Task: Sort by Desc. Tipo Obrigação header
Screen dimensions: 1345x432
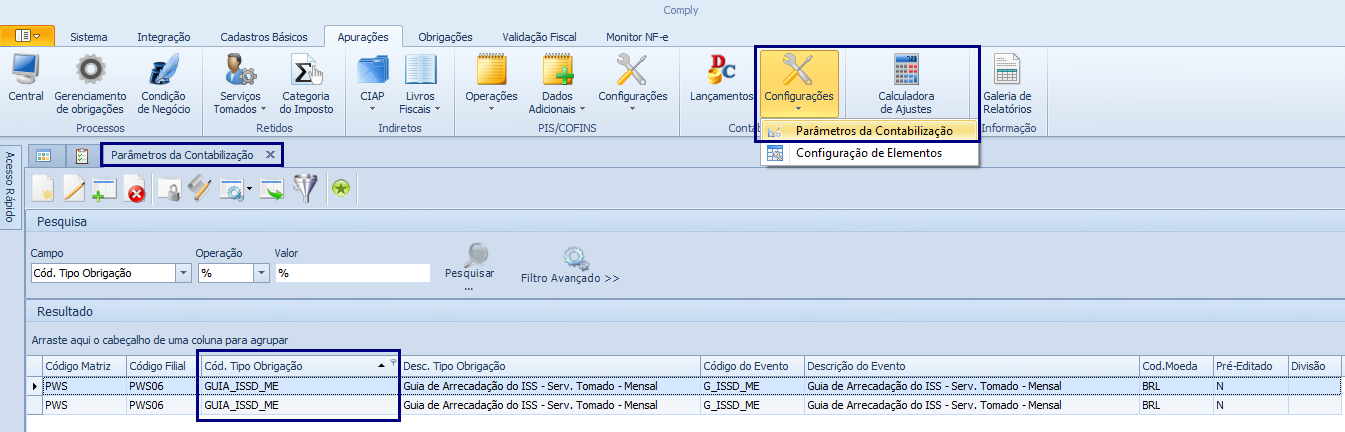Action: pyautogui.click(x=548, y=365)
